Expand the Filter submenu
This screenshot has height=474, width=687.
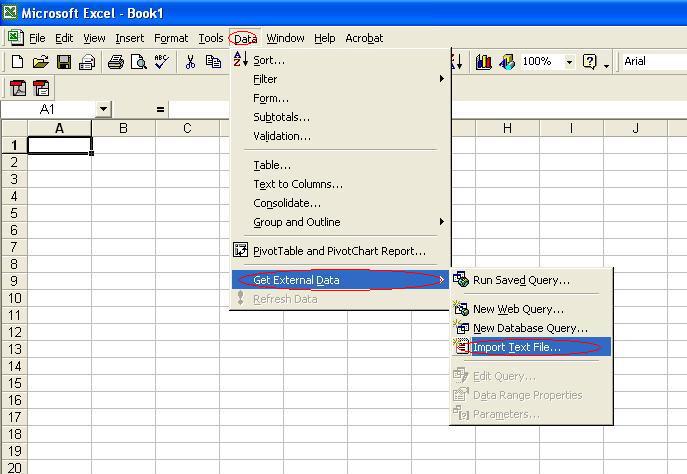(341, 79)
